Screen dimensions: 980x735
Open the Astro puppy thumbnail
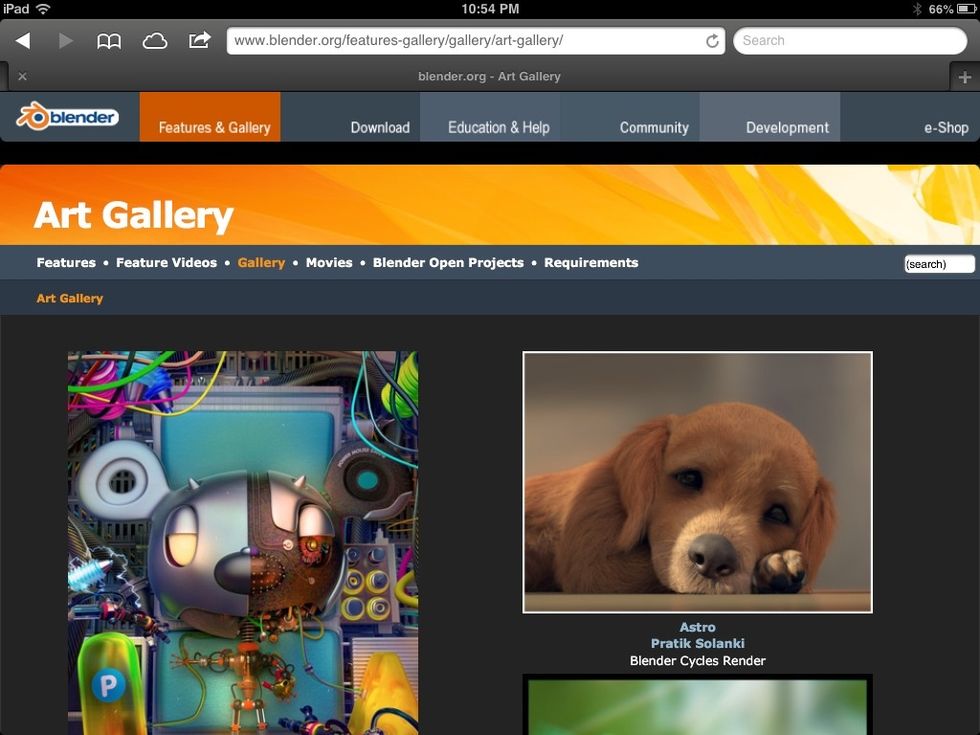pyautogui.click(x=697, y=482)
